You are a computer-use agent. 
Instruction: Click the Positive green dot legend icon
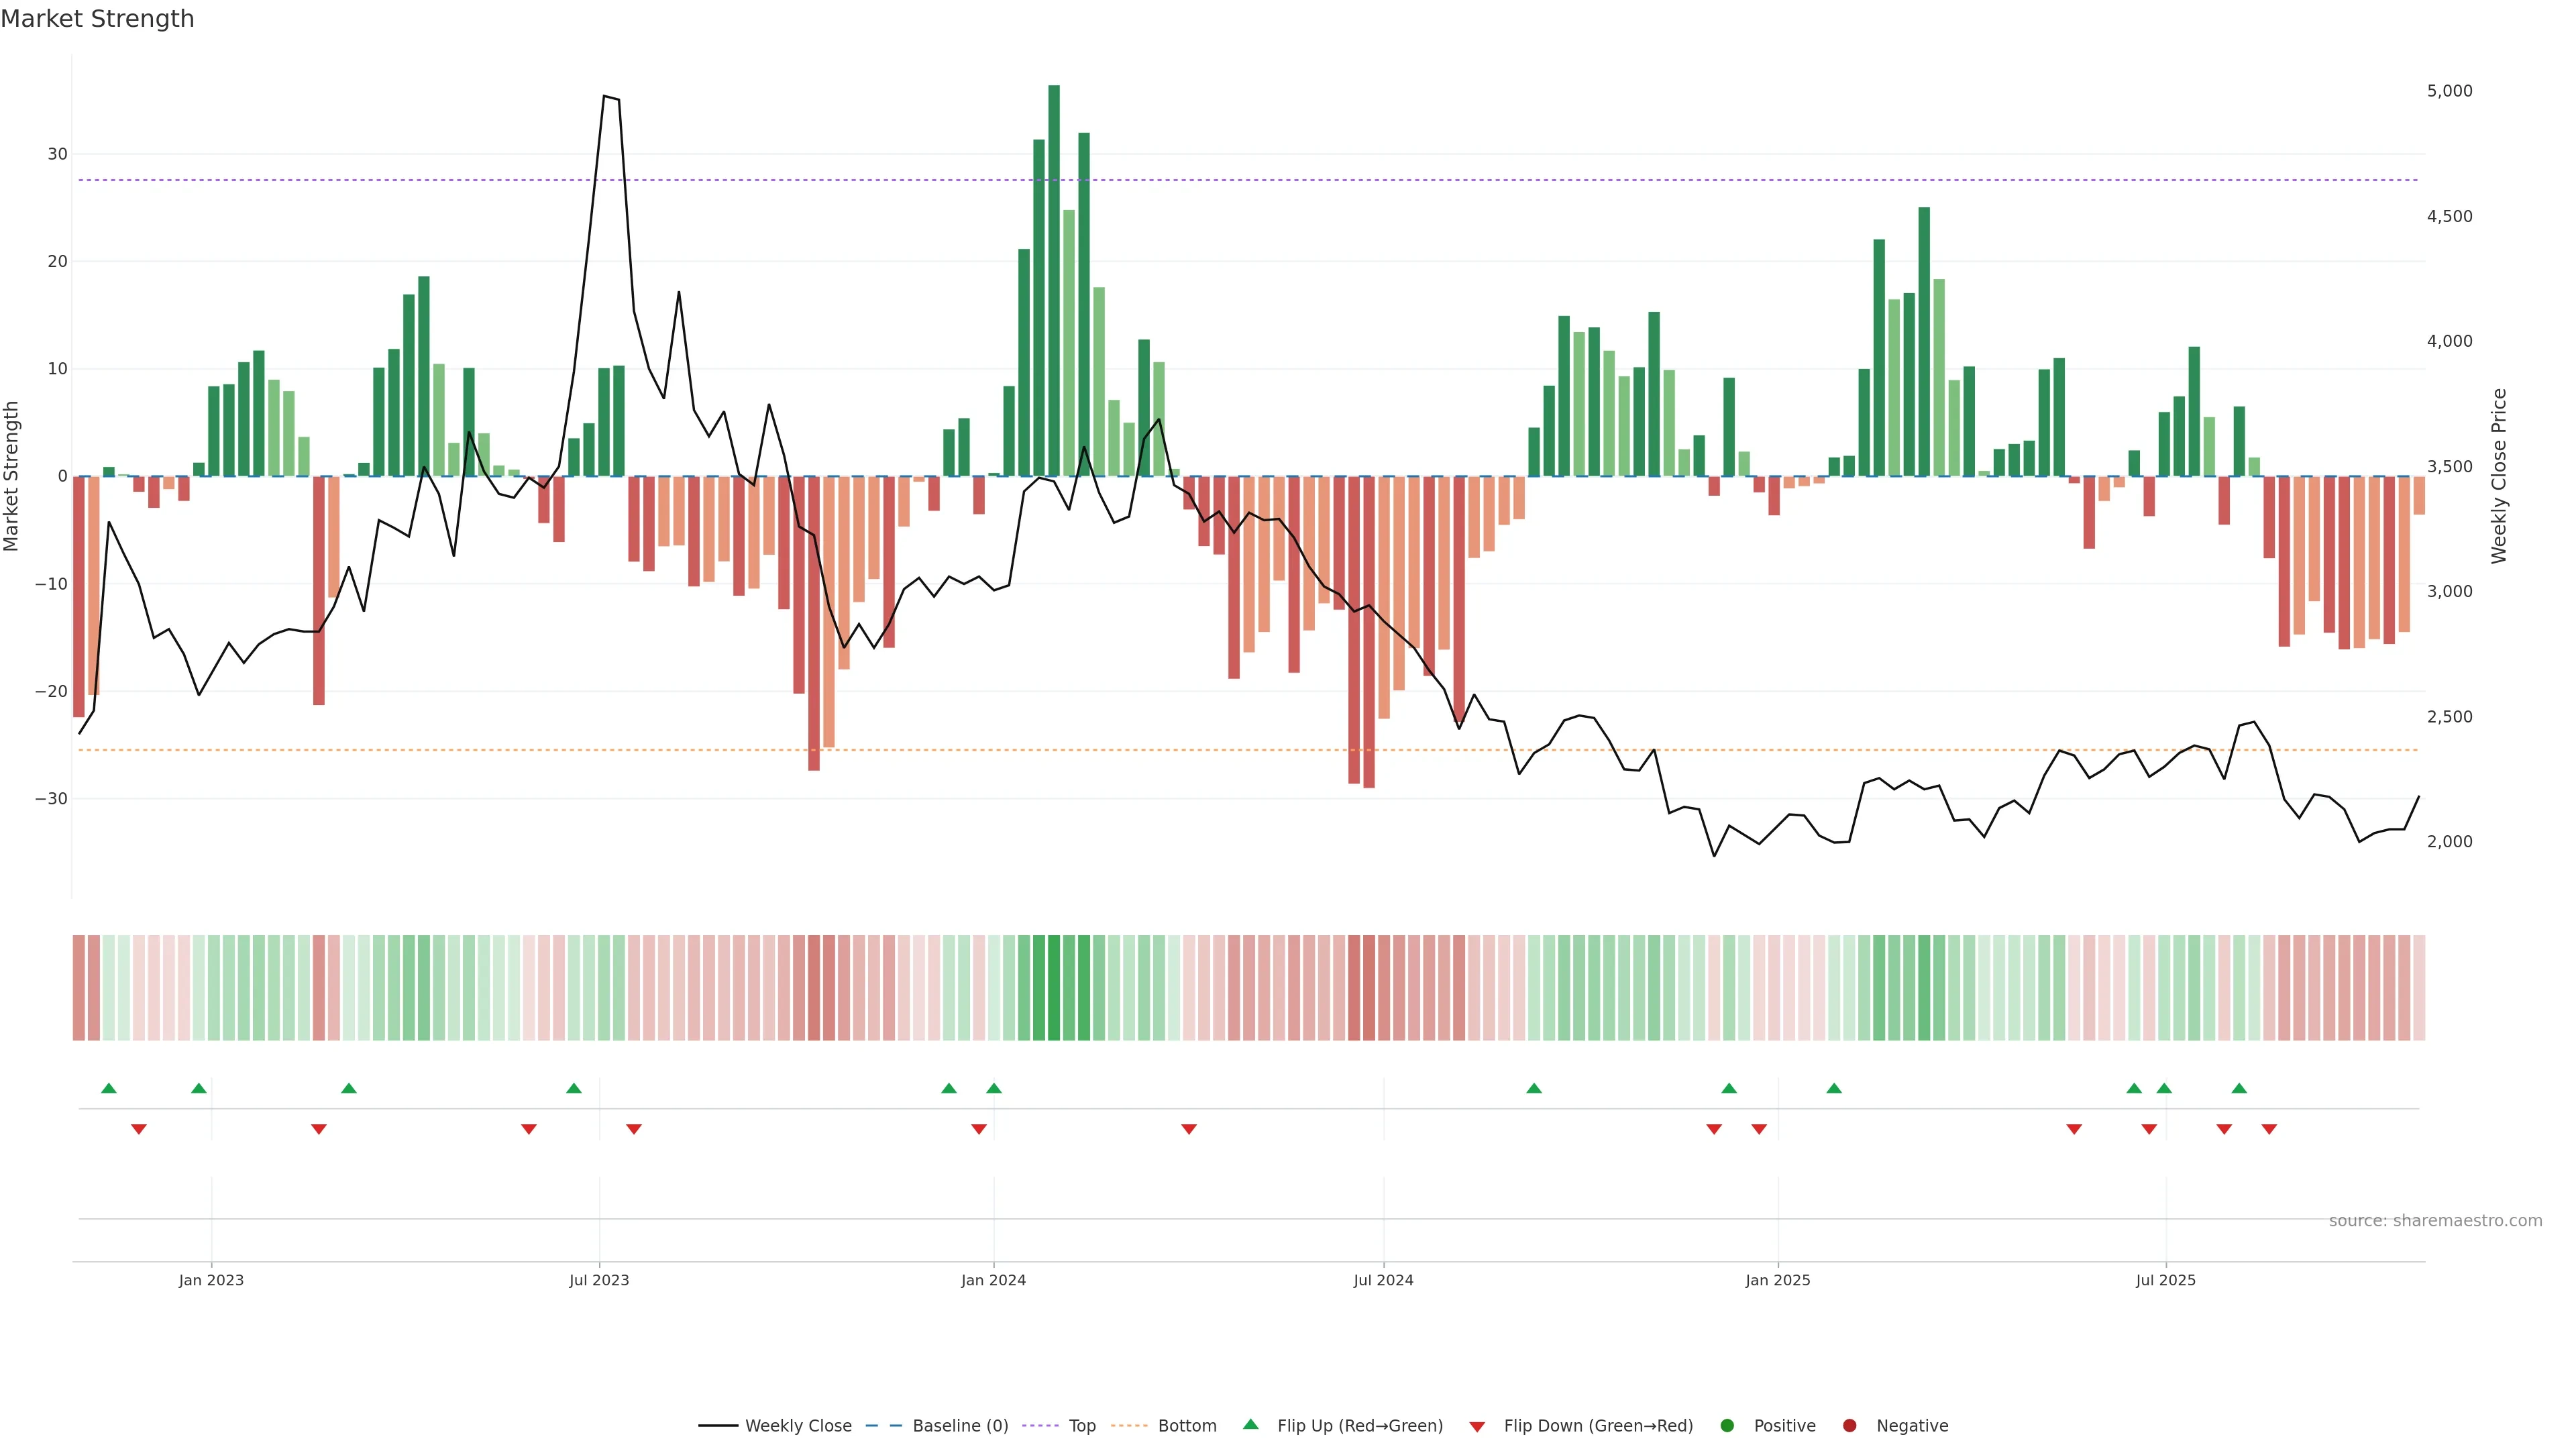point(1727,1426)
